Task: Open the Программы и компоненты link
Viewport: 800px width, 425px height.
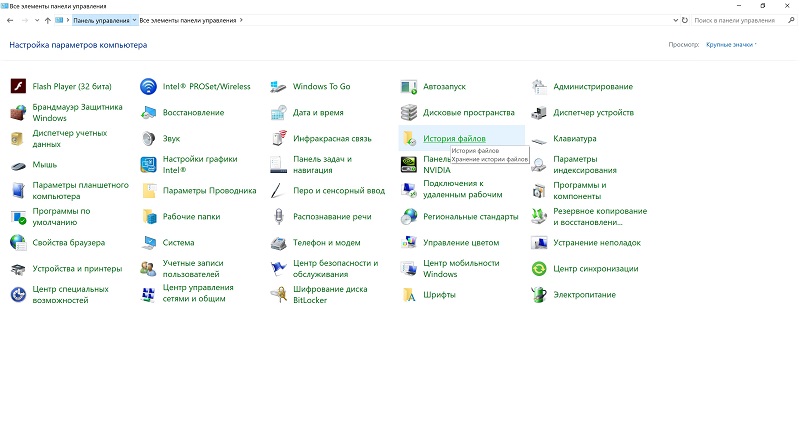Action: [x=580, y=190]
